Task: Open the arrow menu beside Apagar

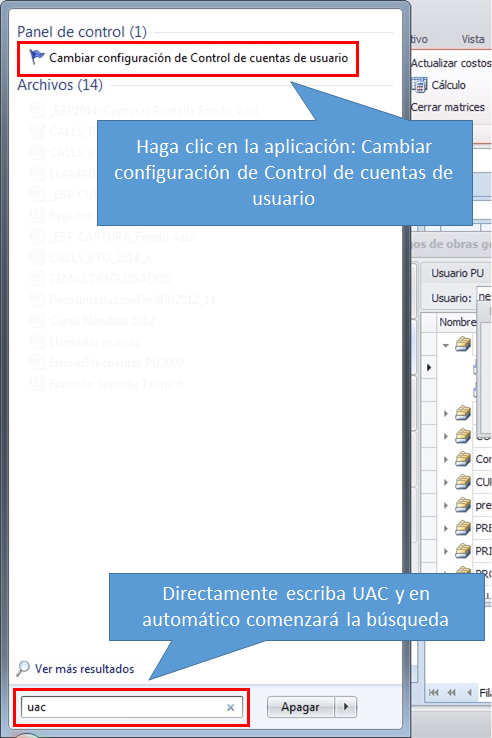Action: tap(346, 707)
